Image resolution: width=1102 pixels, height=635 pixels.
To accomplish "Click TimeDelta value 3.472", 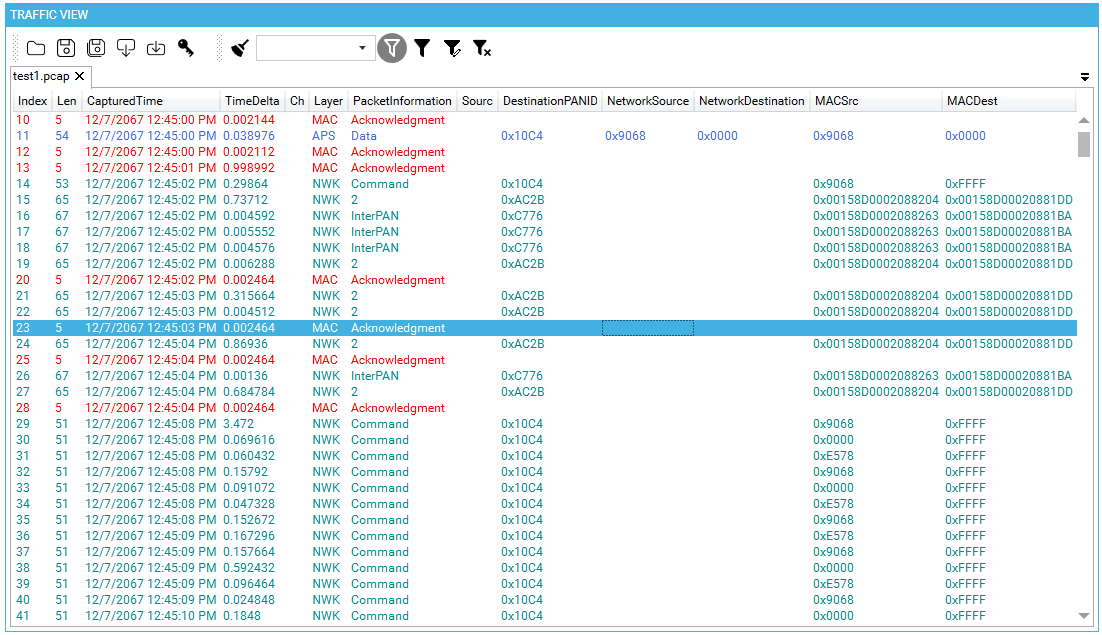I will click(x=238, y=424).
